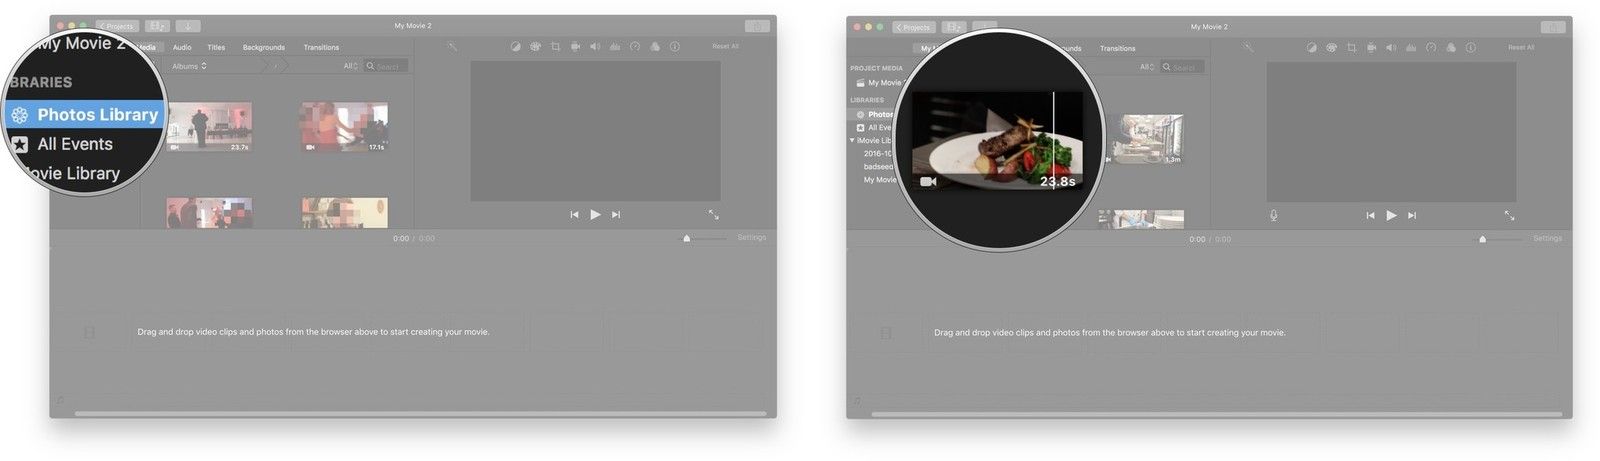
Task: Open the Albums dropdown
Action: [x=189, y=66]
